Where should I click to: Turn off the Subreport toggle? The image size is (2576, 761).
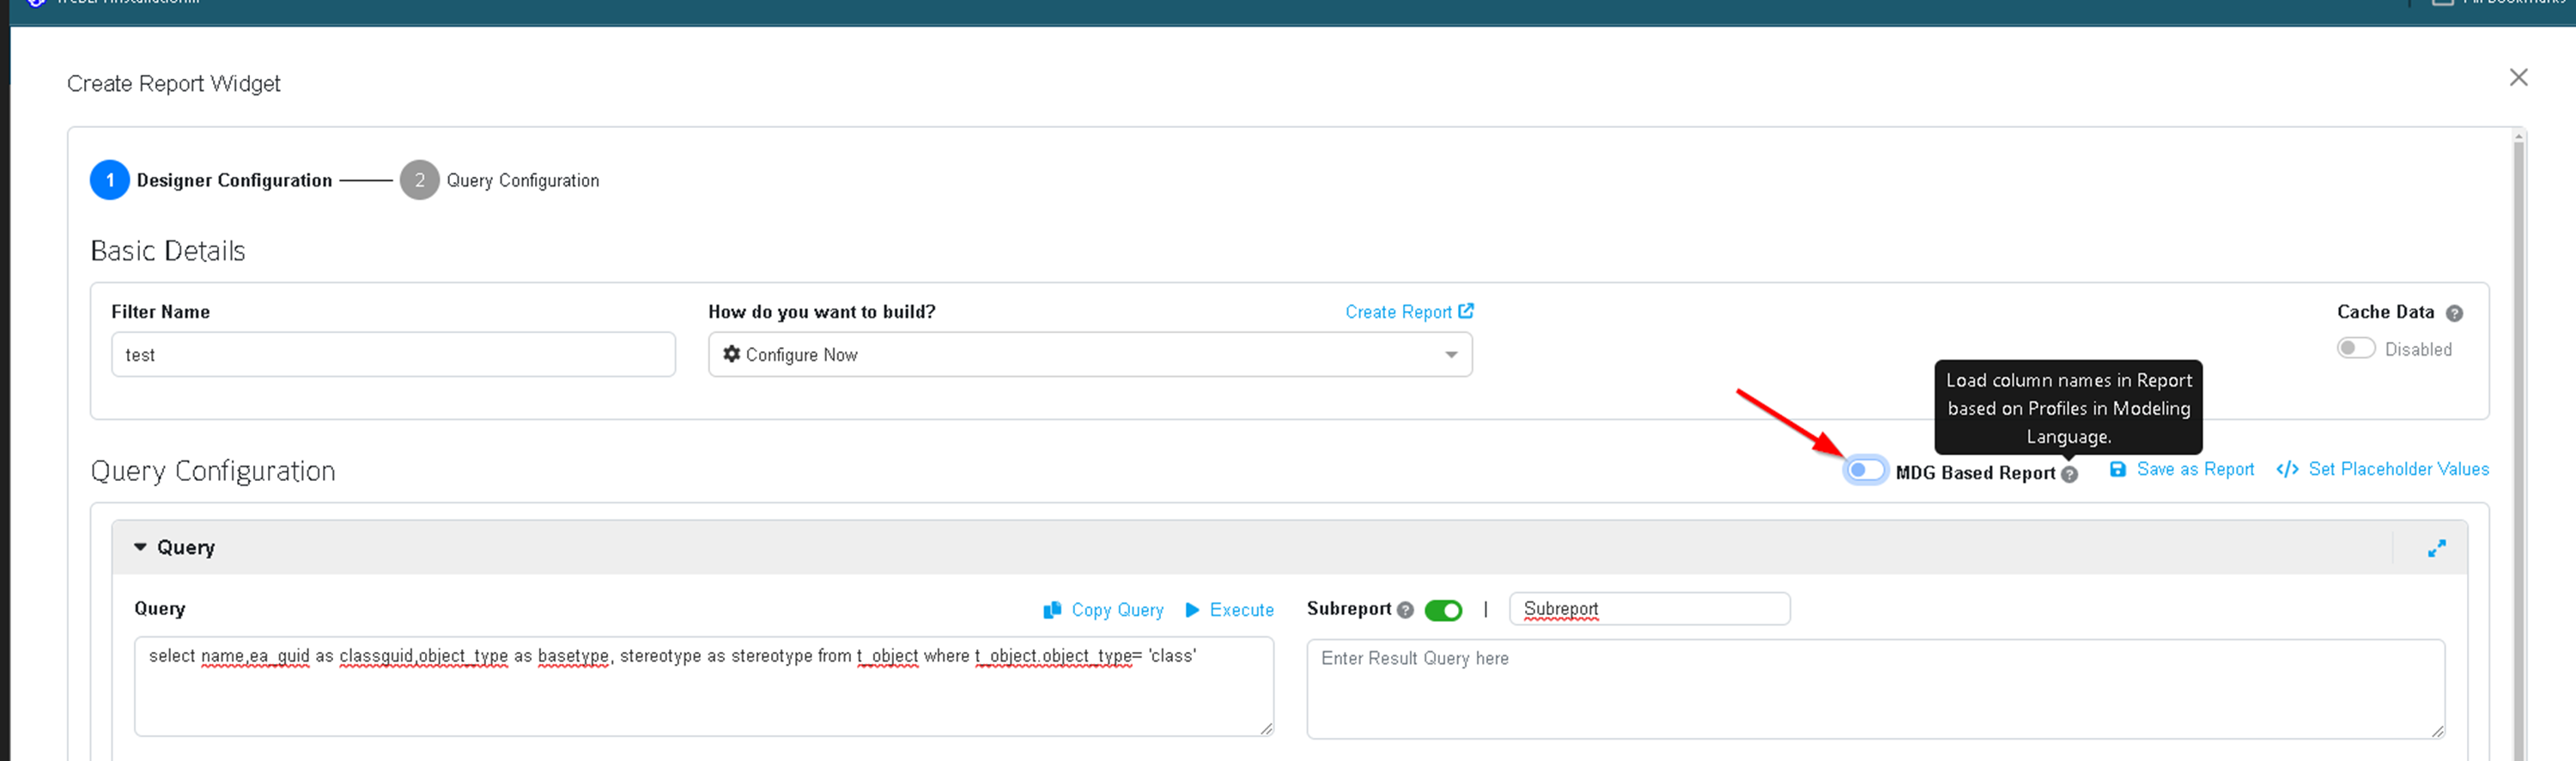coord(1443,610)
